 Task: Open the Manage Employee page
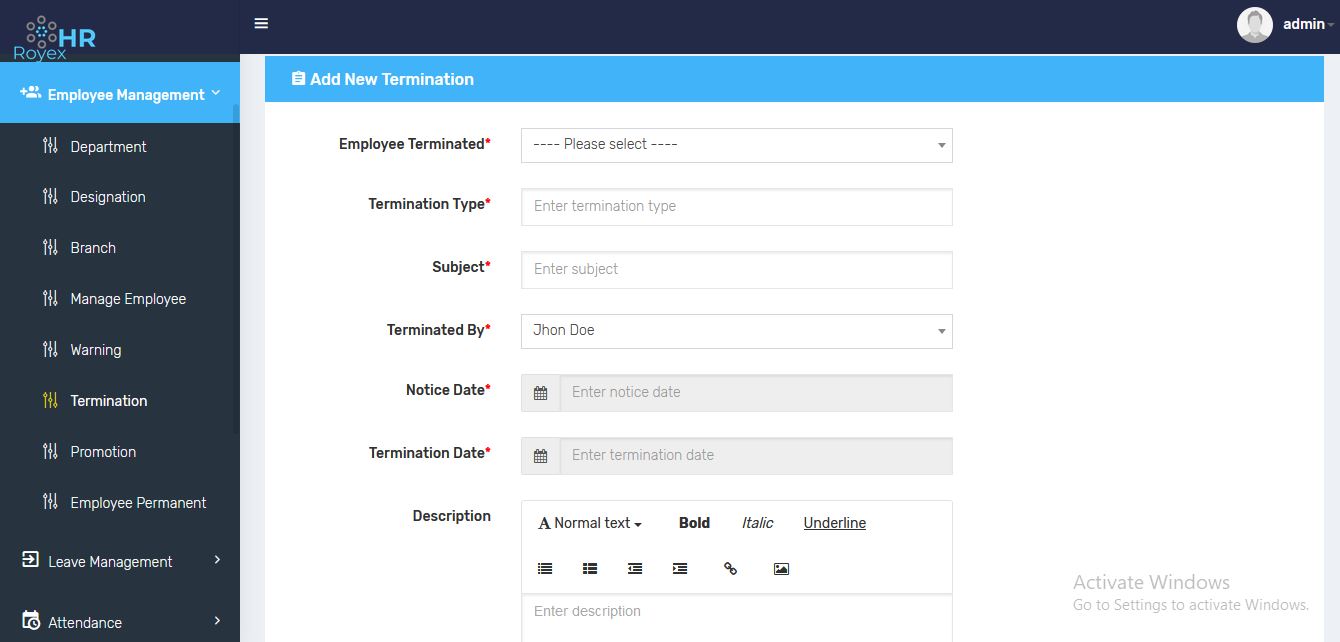(x=128, y=298)
